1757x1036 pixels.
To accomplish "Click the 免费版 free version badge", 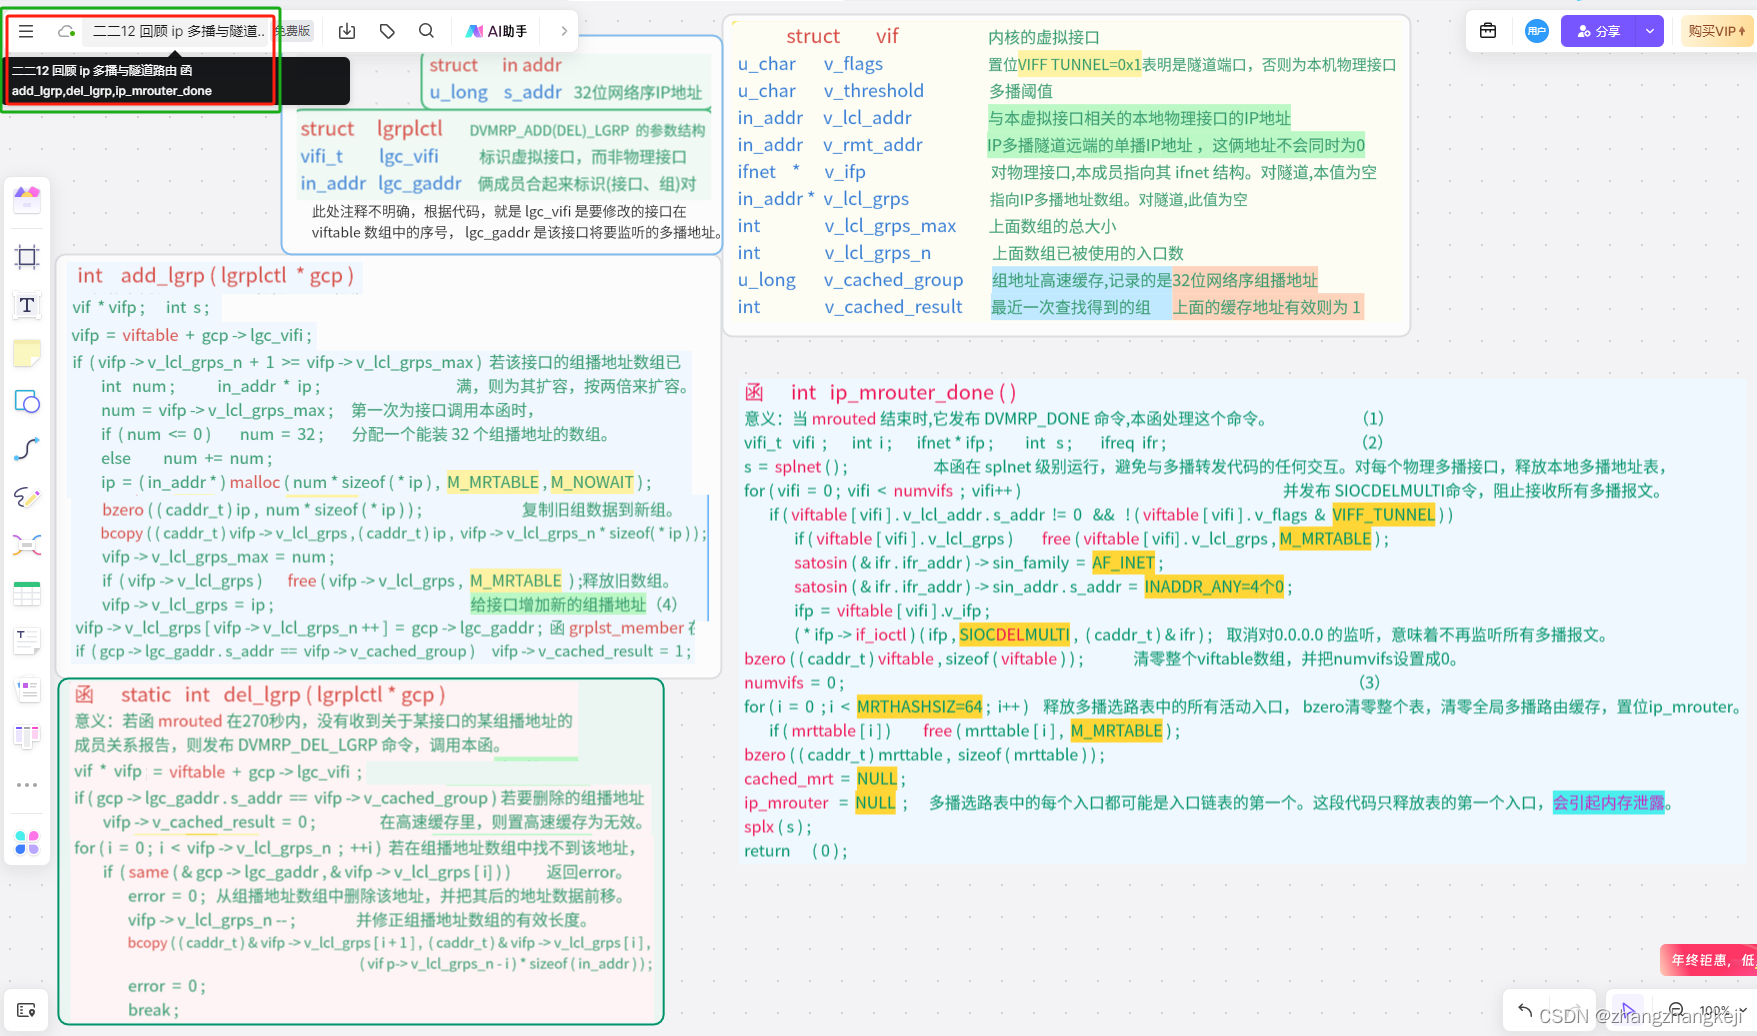I will [292, 31].
